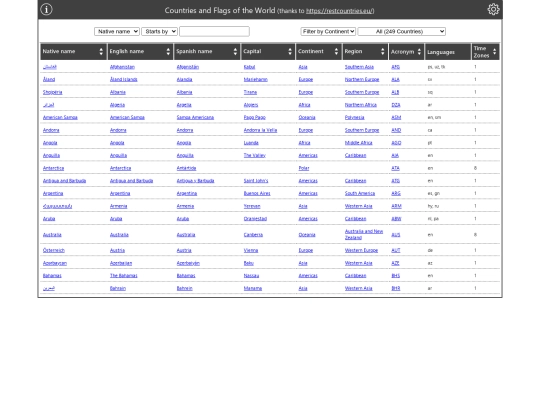Open Luanda capital link
Image resolution: width=540 pixels, height=405 pixels.
pyautogui.click(x=251, y=143)
